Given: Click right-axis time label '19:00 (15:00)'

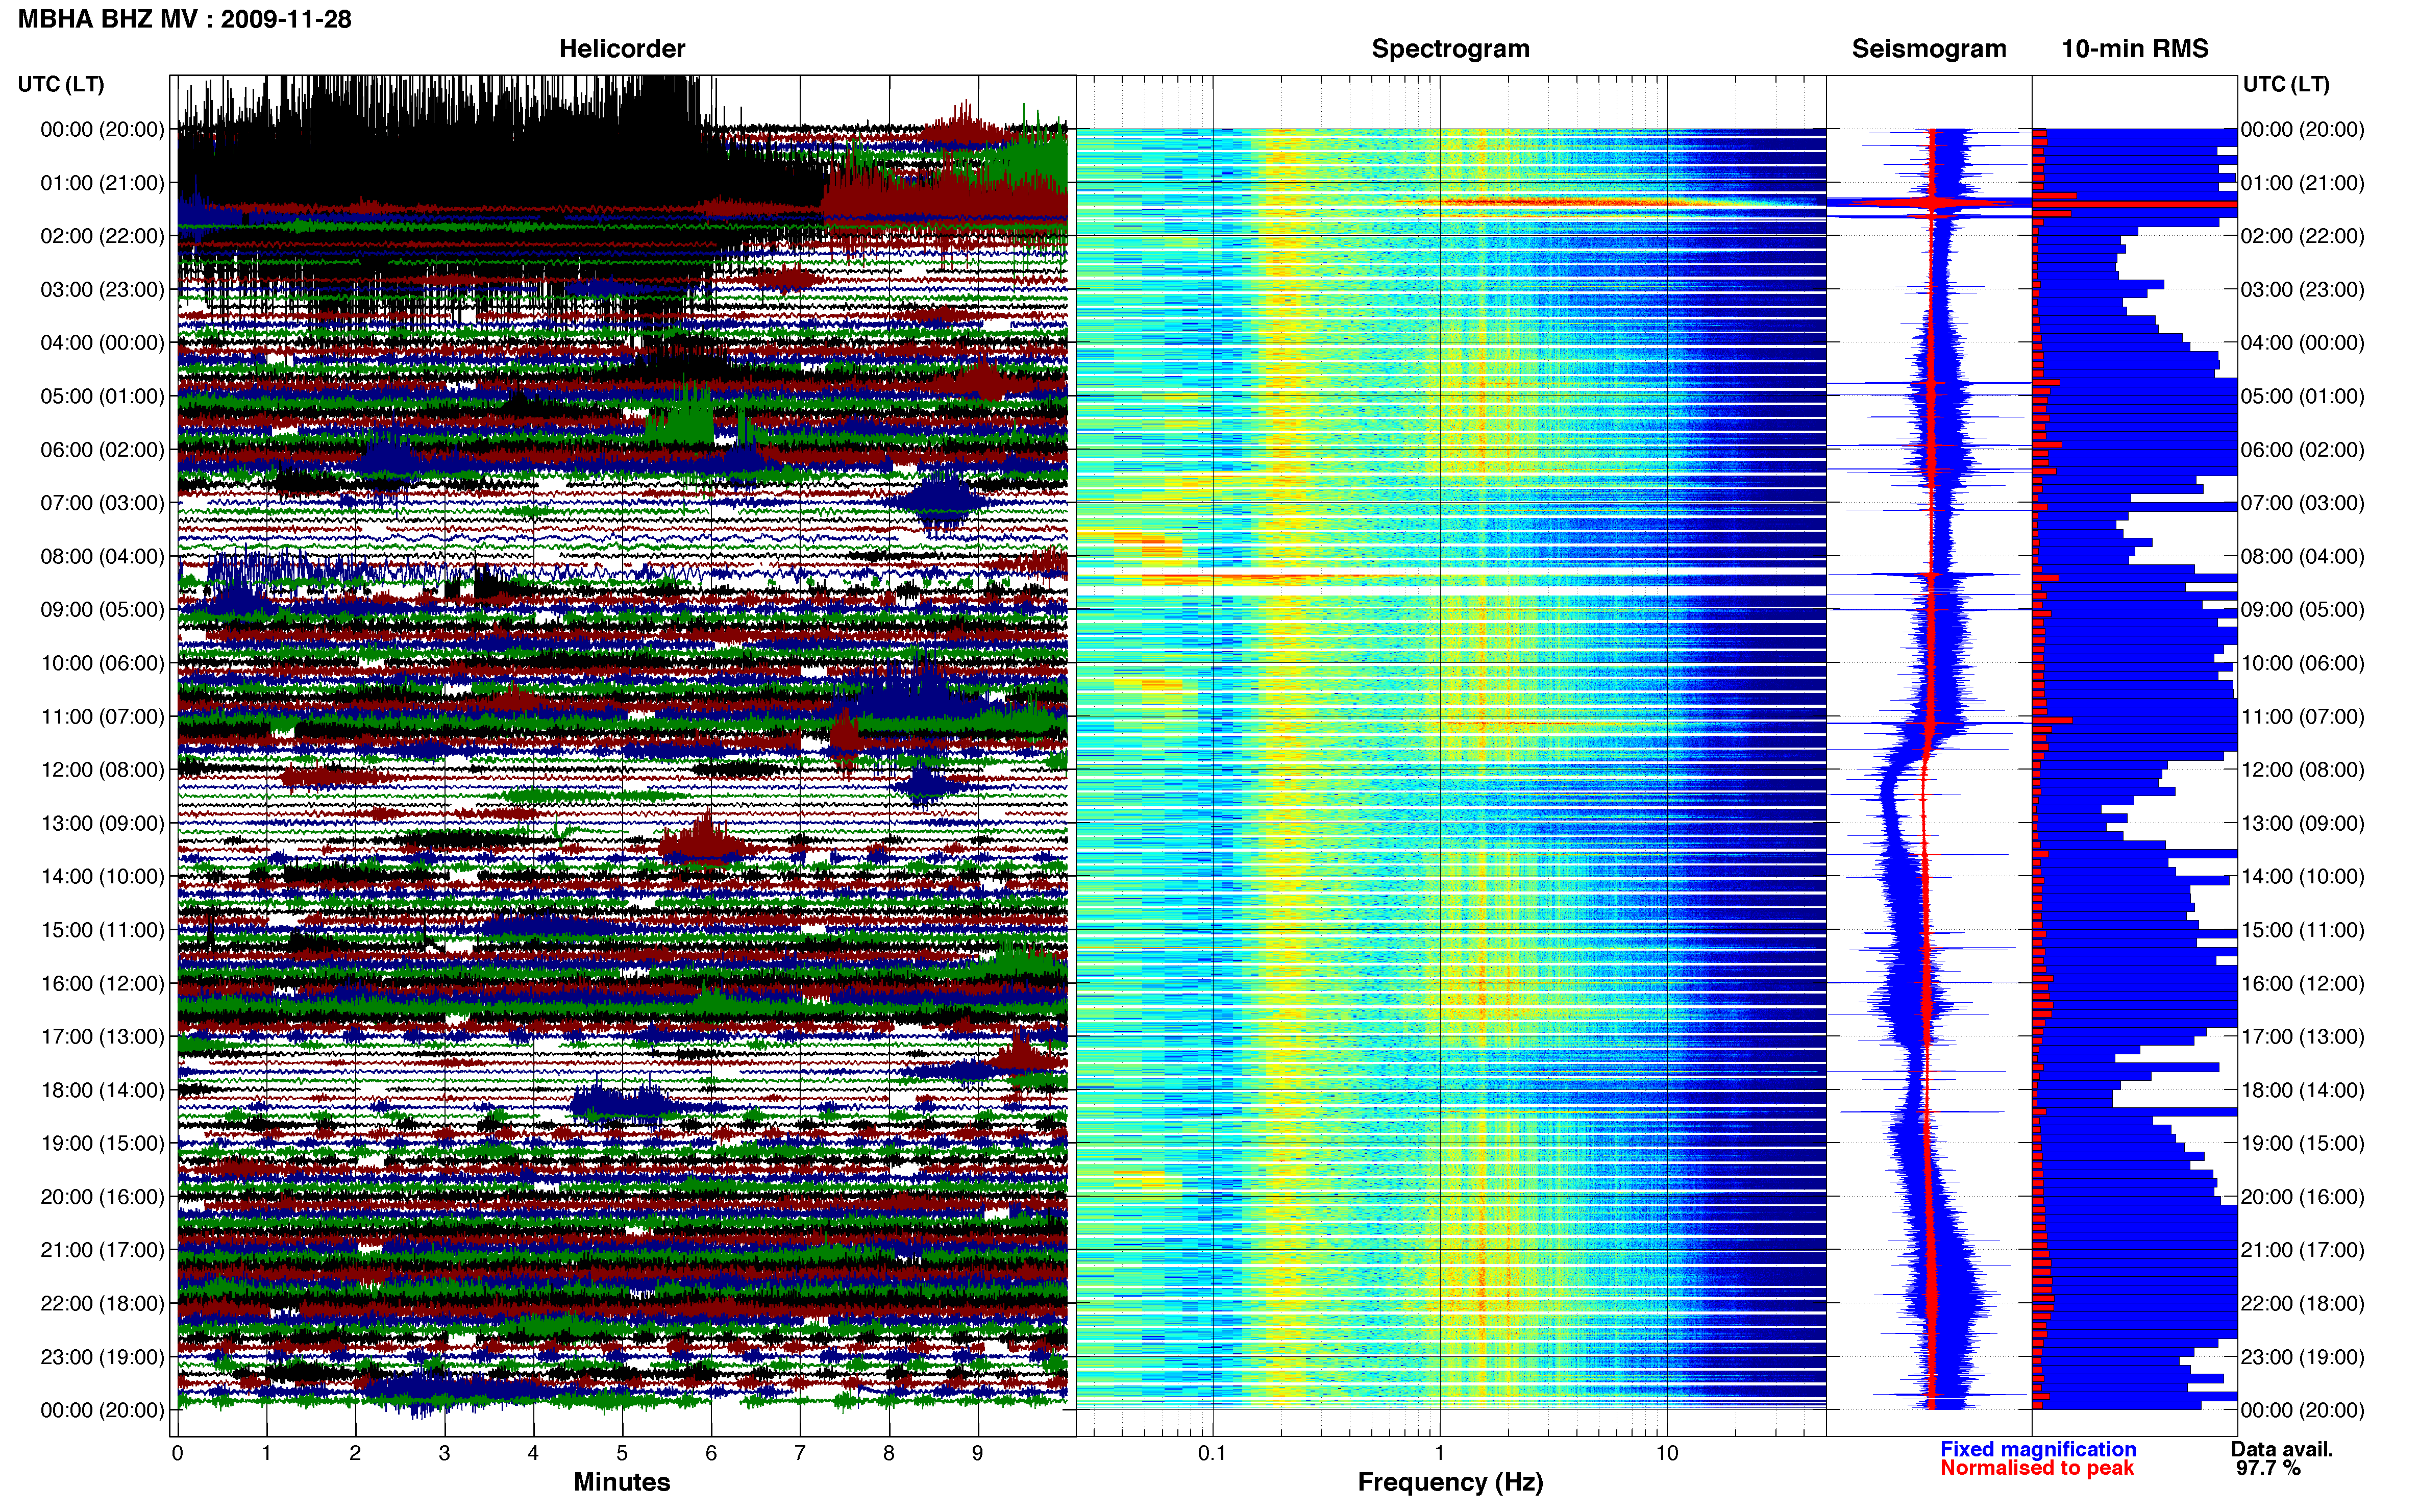Looking at the screenshot, I should click(2303, 1144).
